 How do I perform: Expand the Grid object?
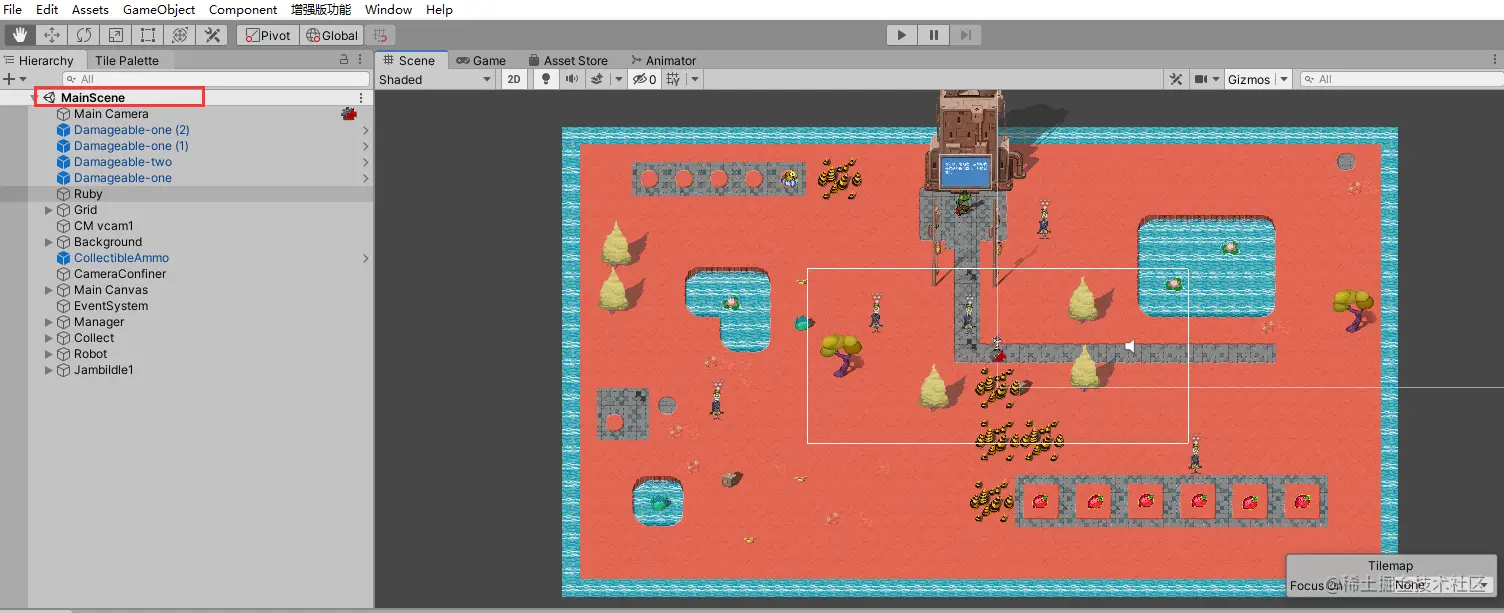(49, 210)
